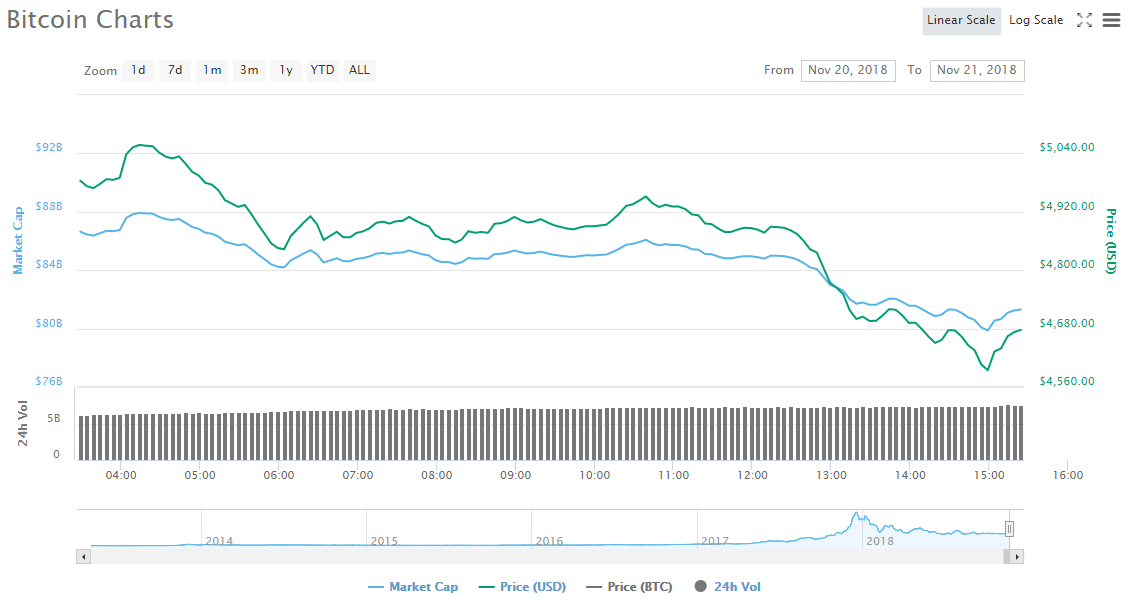The image size is (1140, 604).
Task: Toggle Price (BTC) series in legend
Action: 629,587
